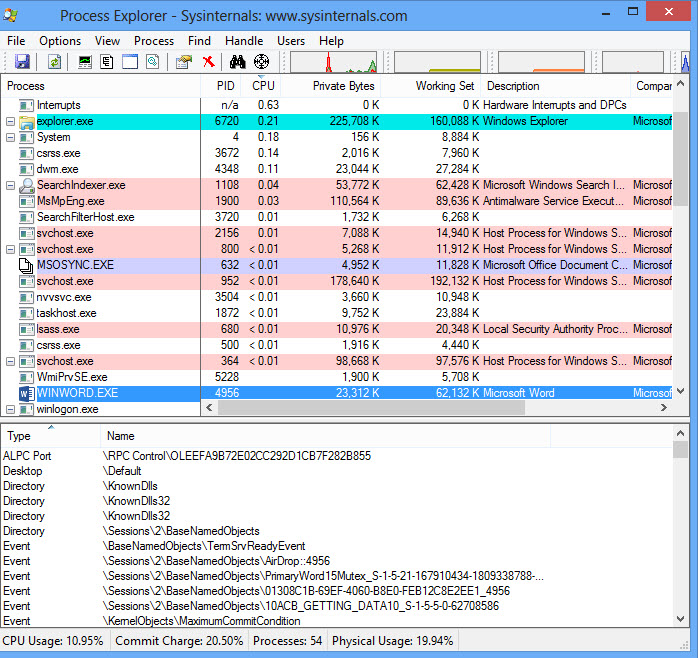Collapse the SearchIndexer.exe tree node

coord(10,186)
